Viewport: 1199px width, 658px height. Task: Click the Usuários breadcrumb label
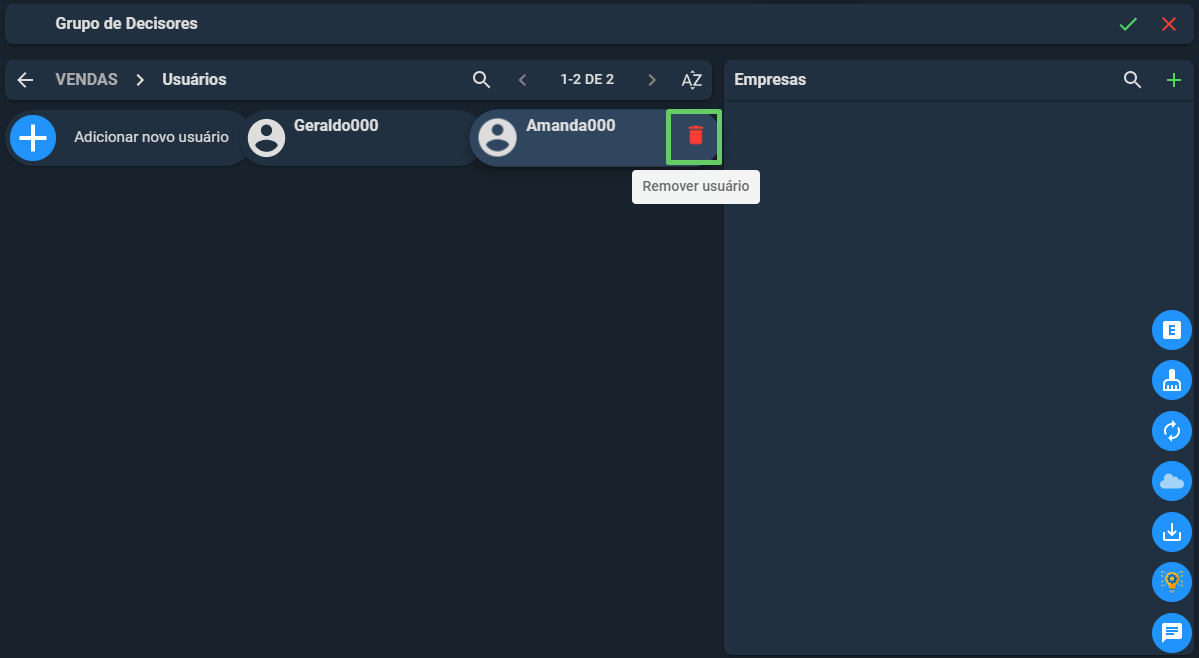point(194,79)
